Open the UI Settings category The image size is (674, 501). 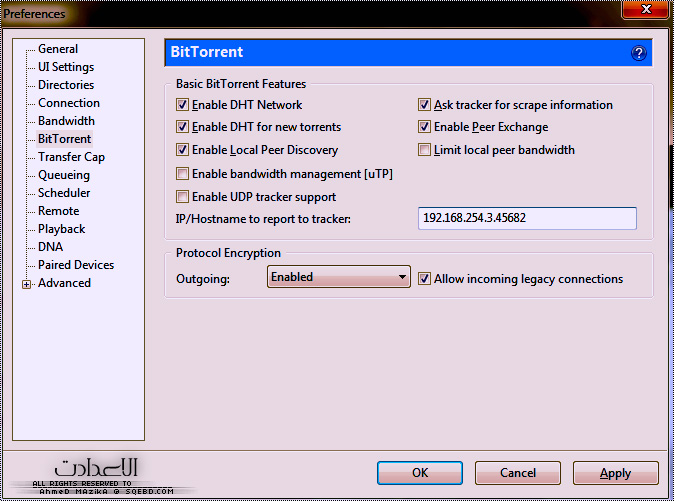(x=66, y=67)
